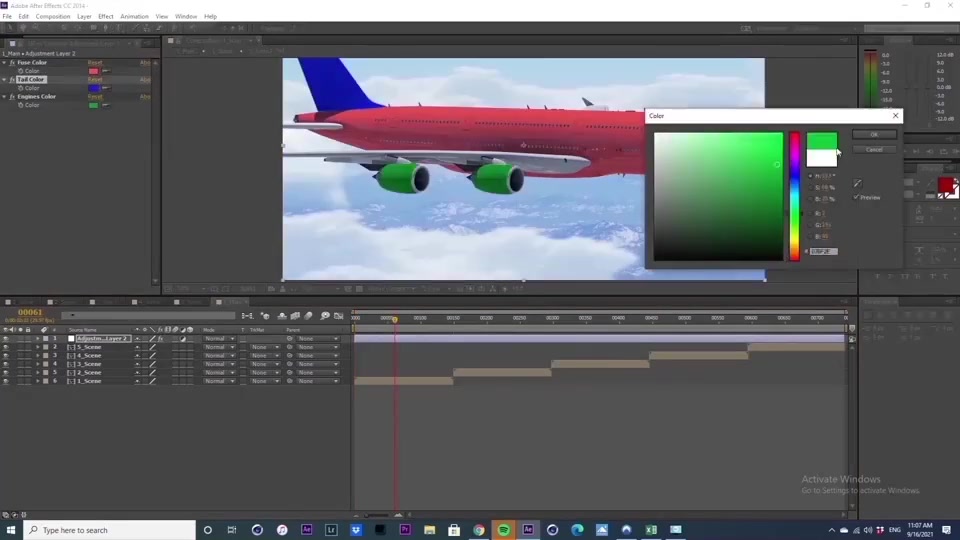Open Premiere Pro from the taskbar

pos(405,530)
